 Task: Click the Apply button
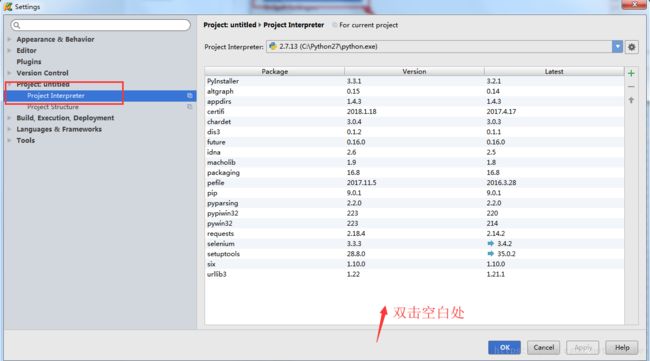coord(583,347)
